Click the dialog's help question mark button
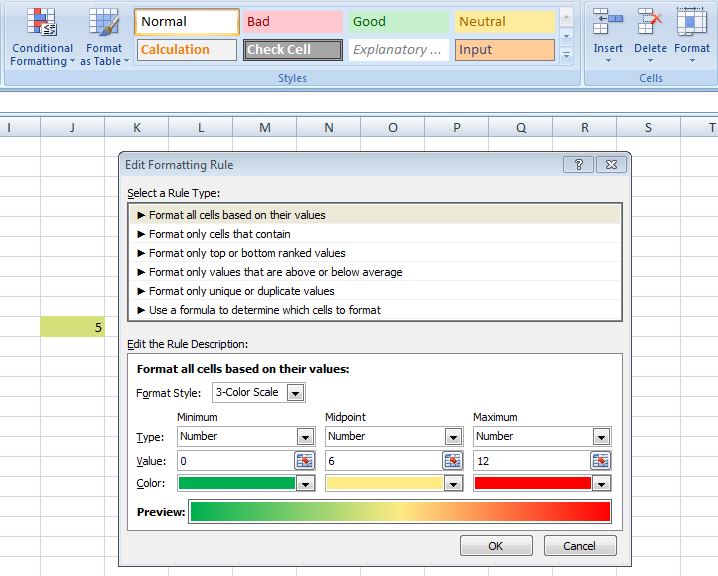718x576 pixels. tap(578, 165)
